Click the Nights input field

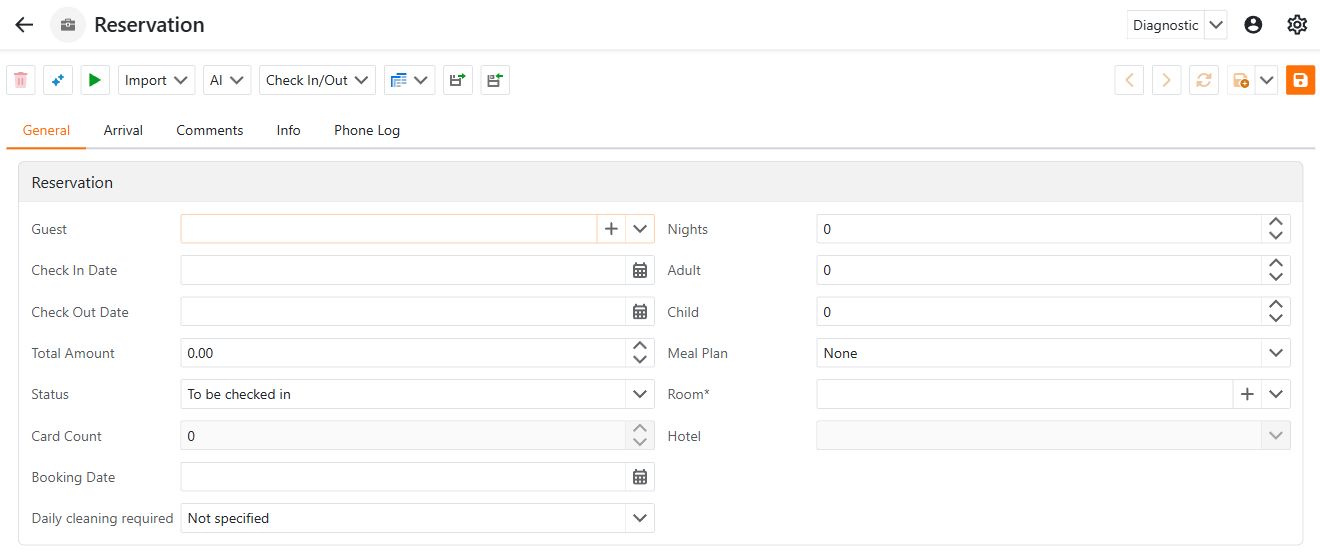(1039, 229)
